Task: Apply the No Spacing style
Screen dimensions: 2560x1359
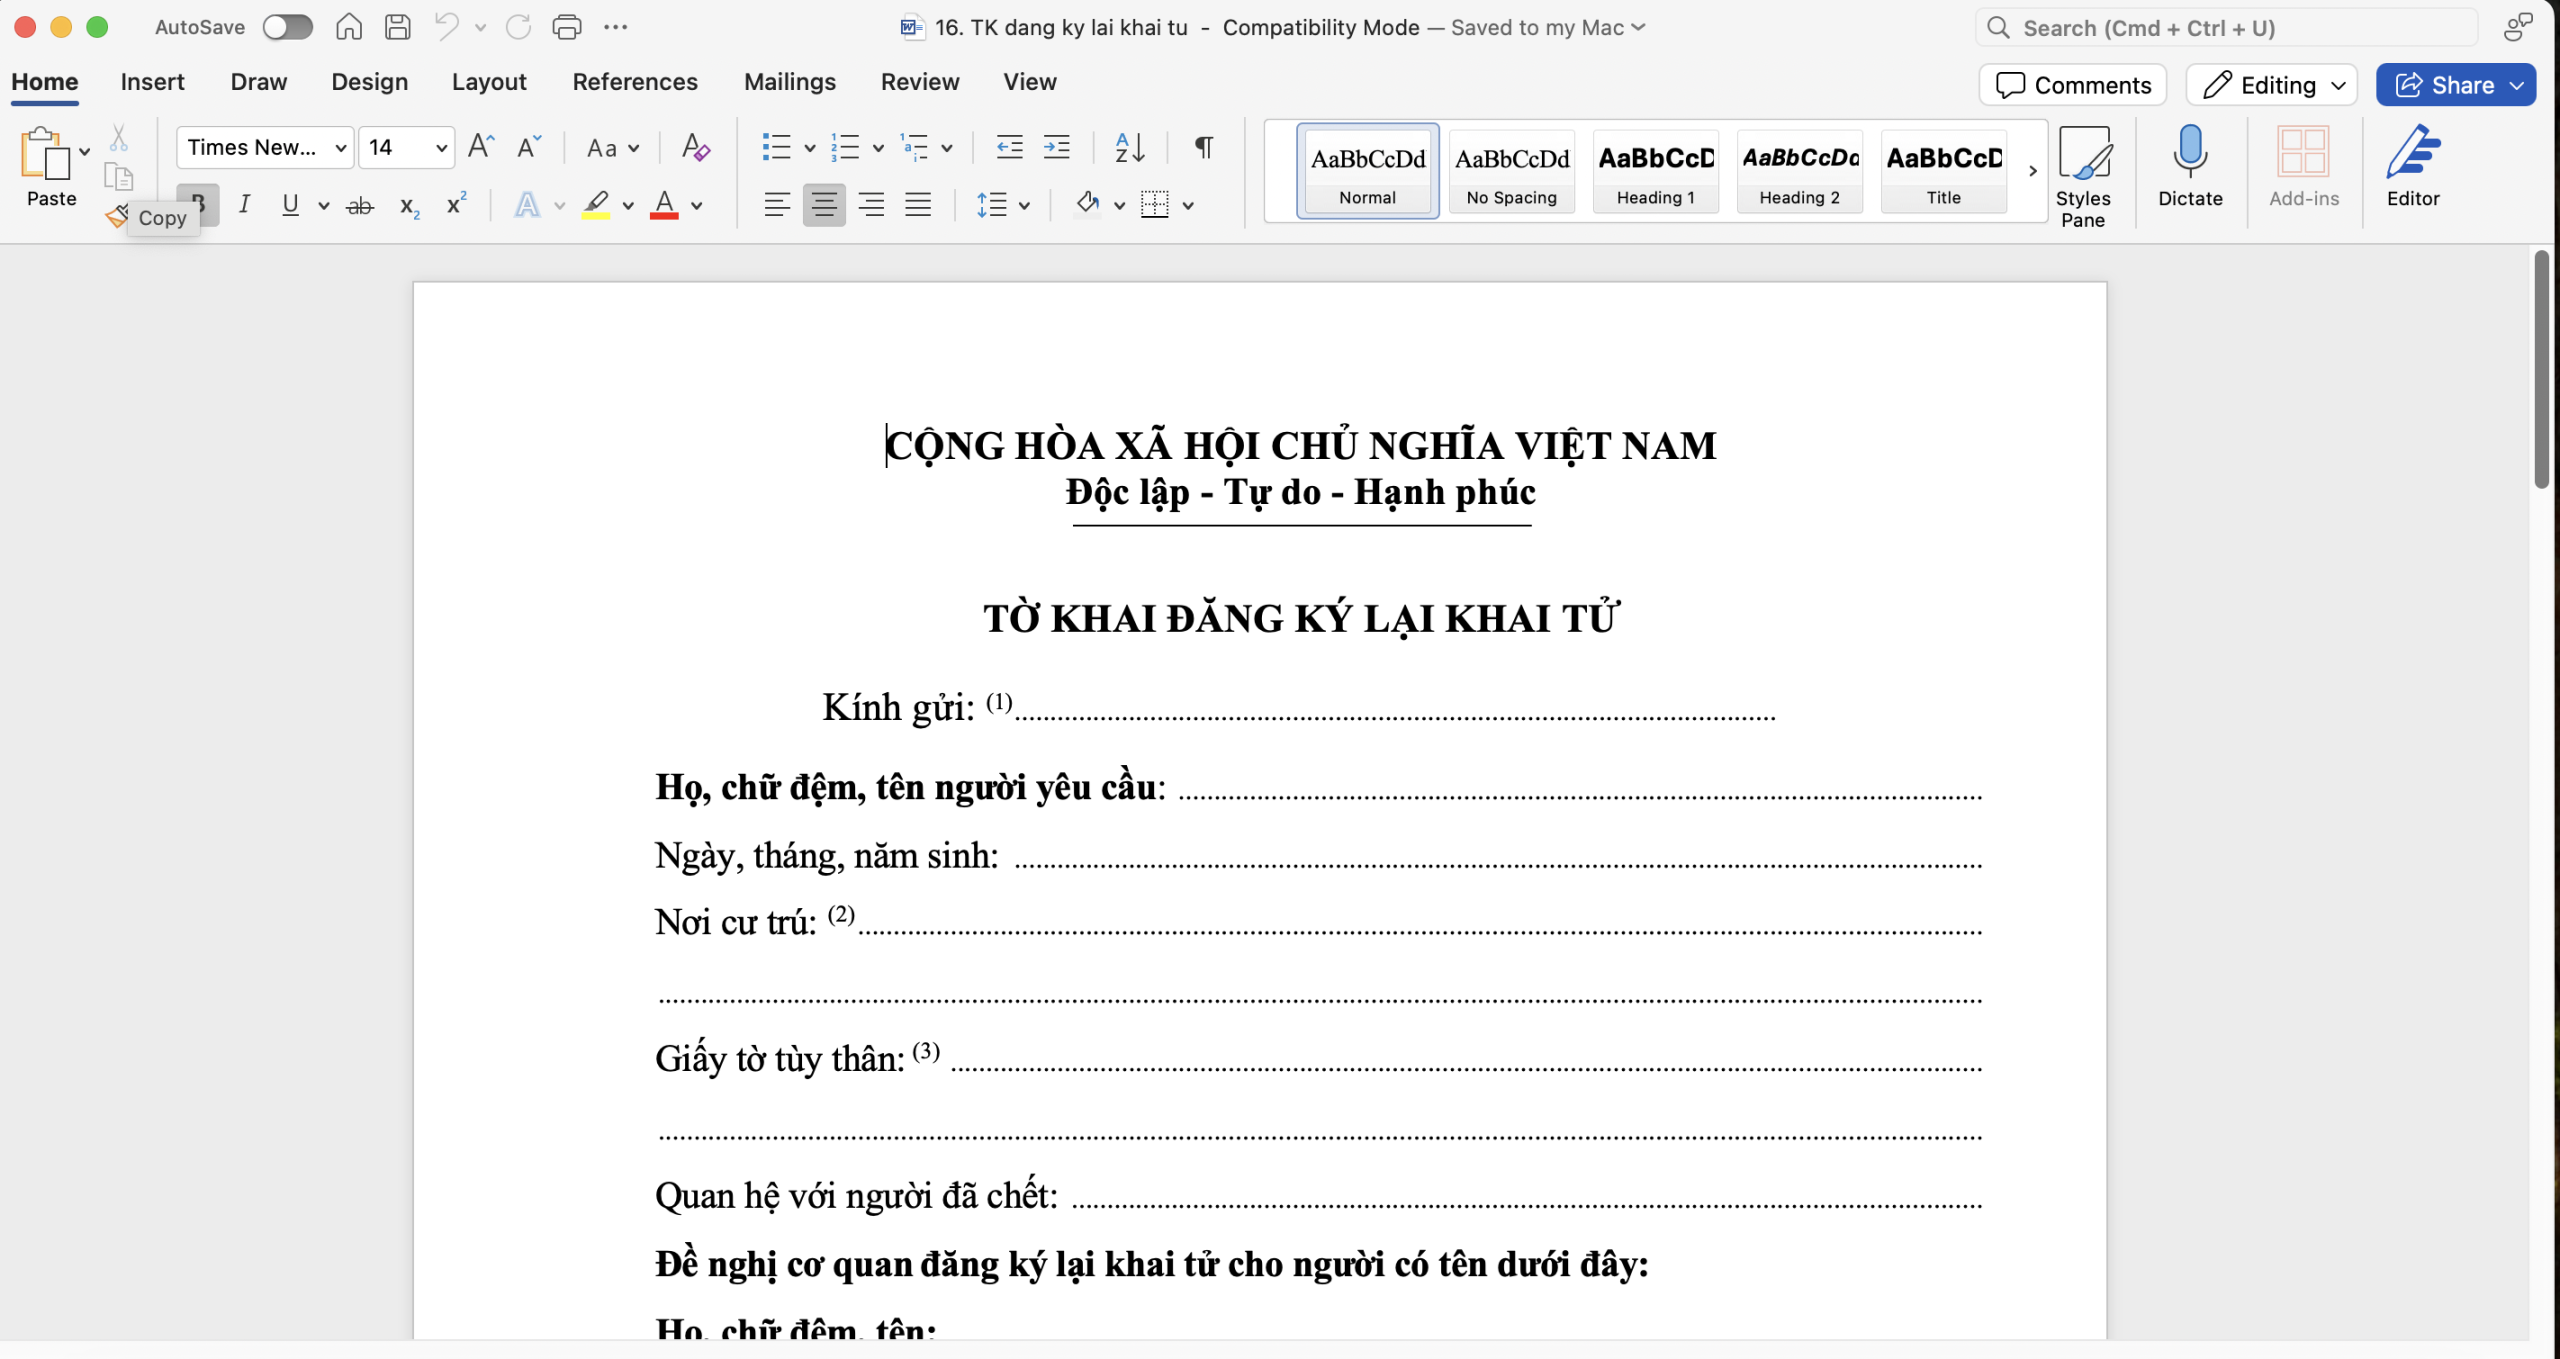Action: [x=1511, y=171]
